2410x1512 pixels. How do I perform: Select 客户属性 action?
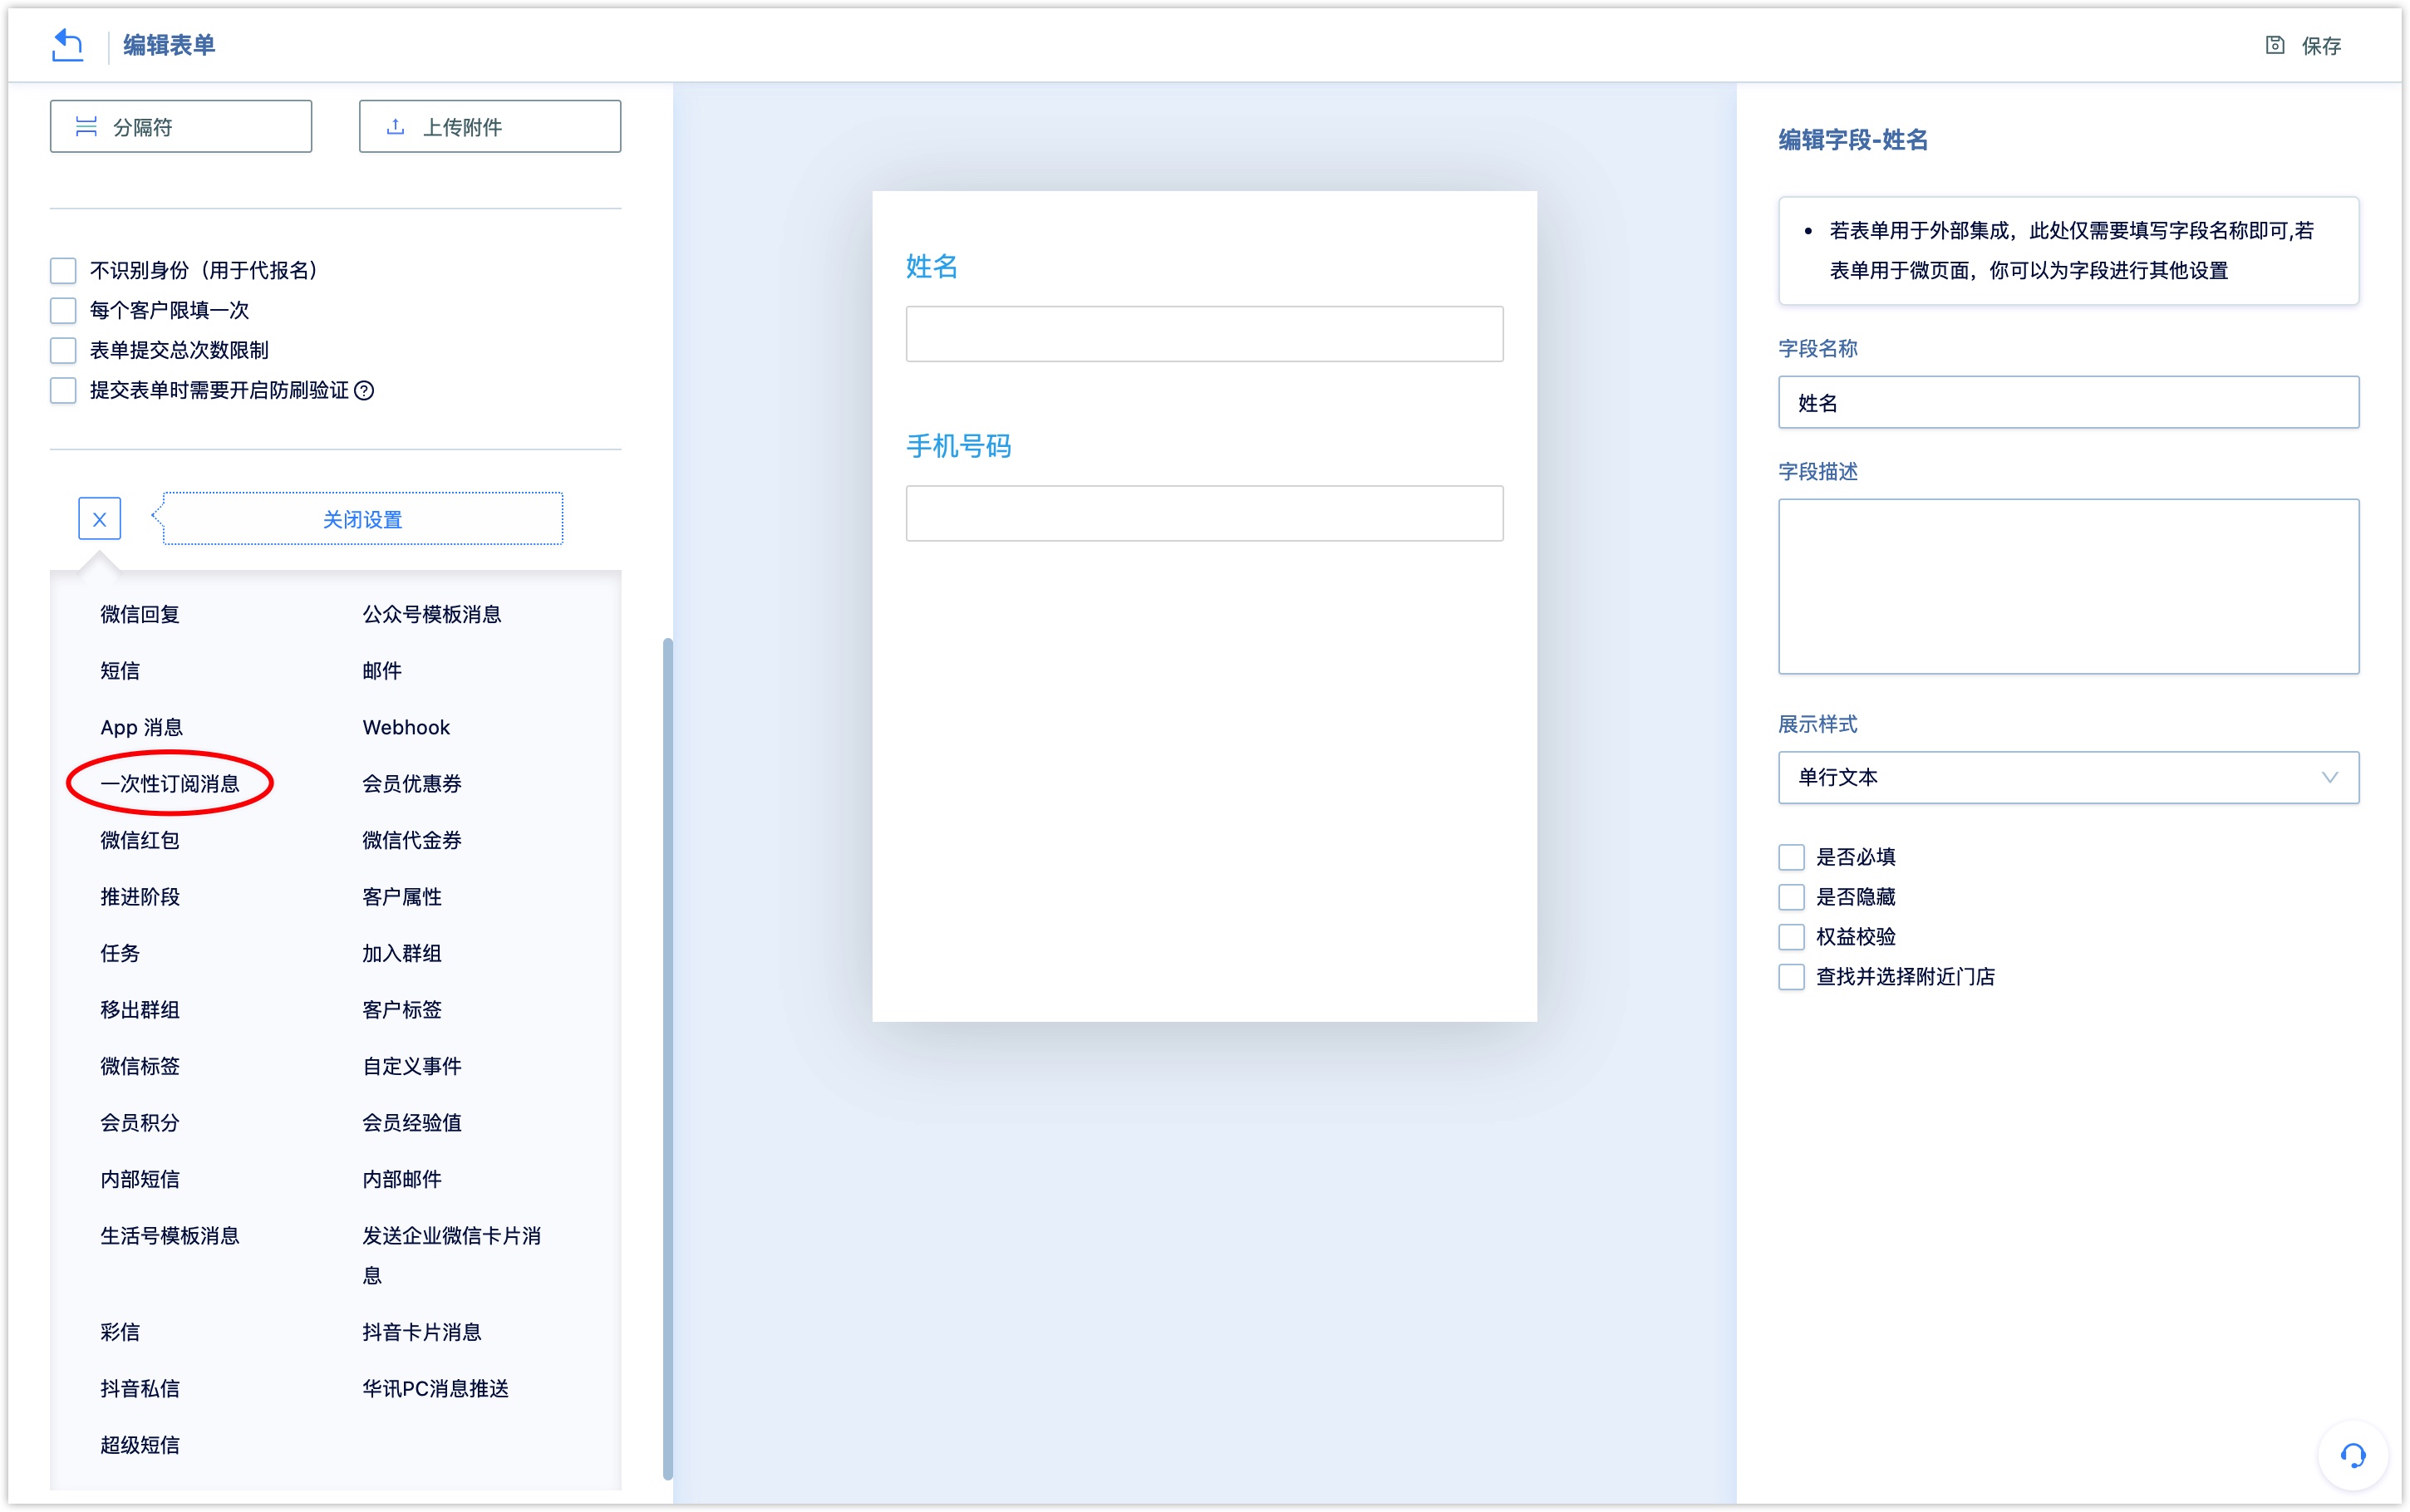tap(402, 897)
